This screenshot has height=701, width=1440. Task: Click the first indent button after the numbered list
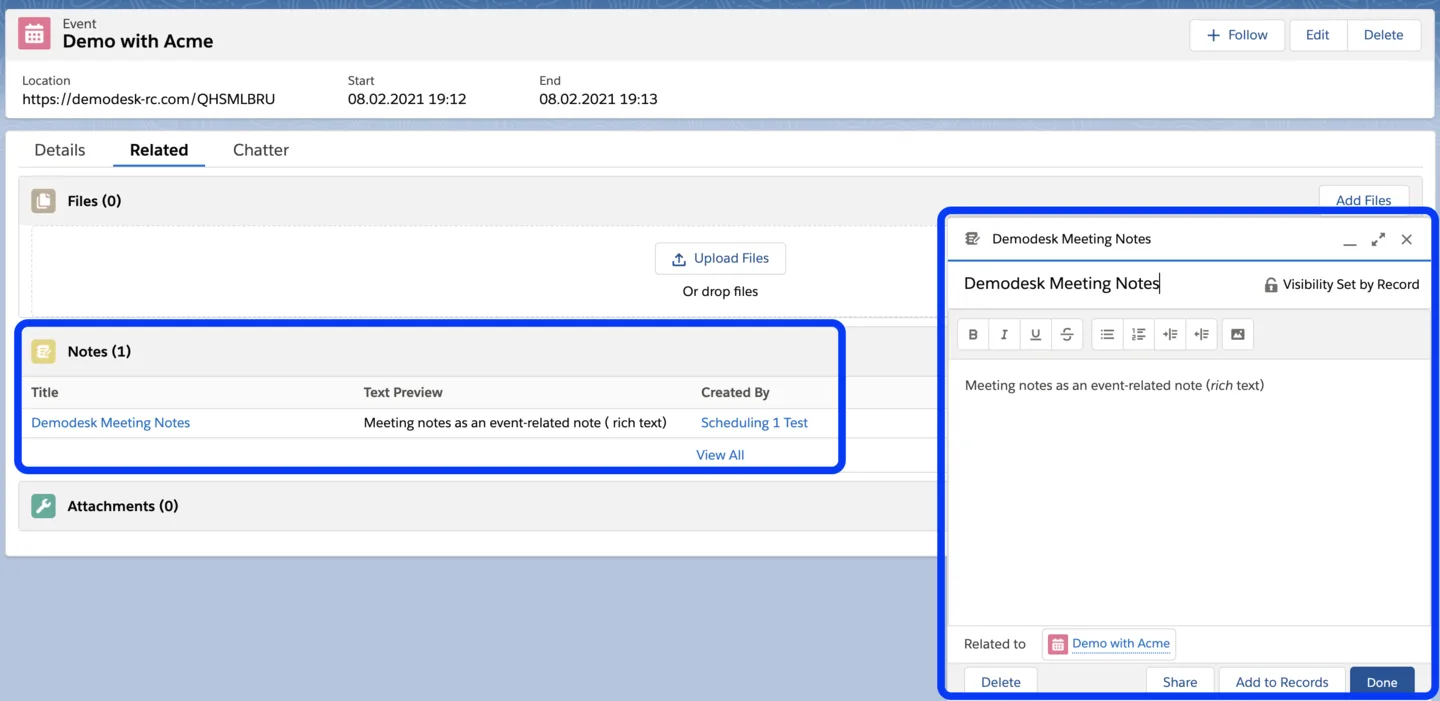click(1170, 334)
